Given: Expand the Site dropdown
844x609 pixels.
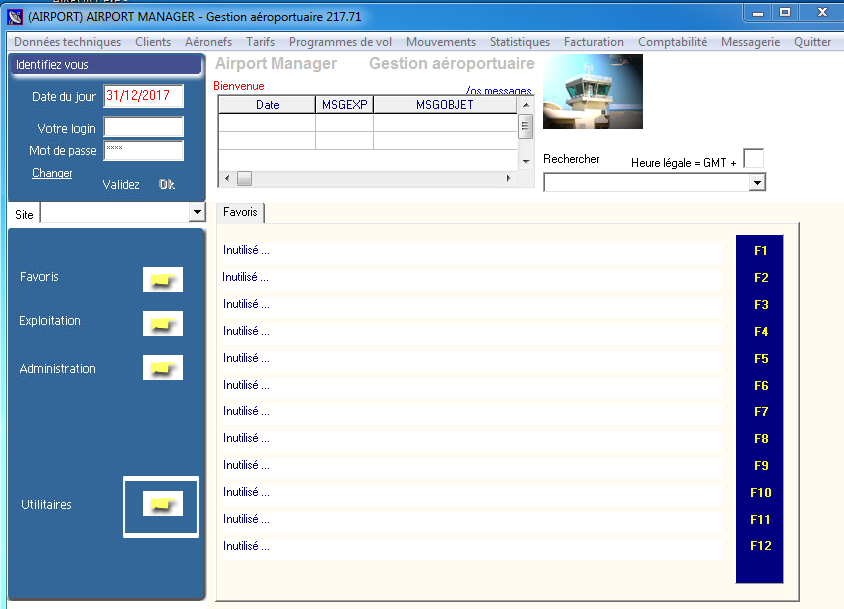Looking at the screenshot, I should pos(196,213).
